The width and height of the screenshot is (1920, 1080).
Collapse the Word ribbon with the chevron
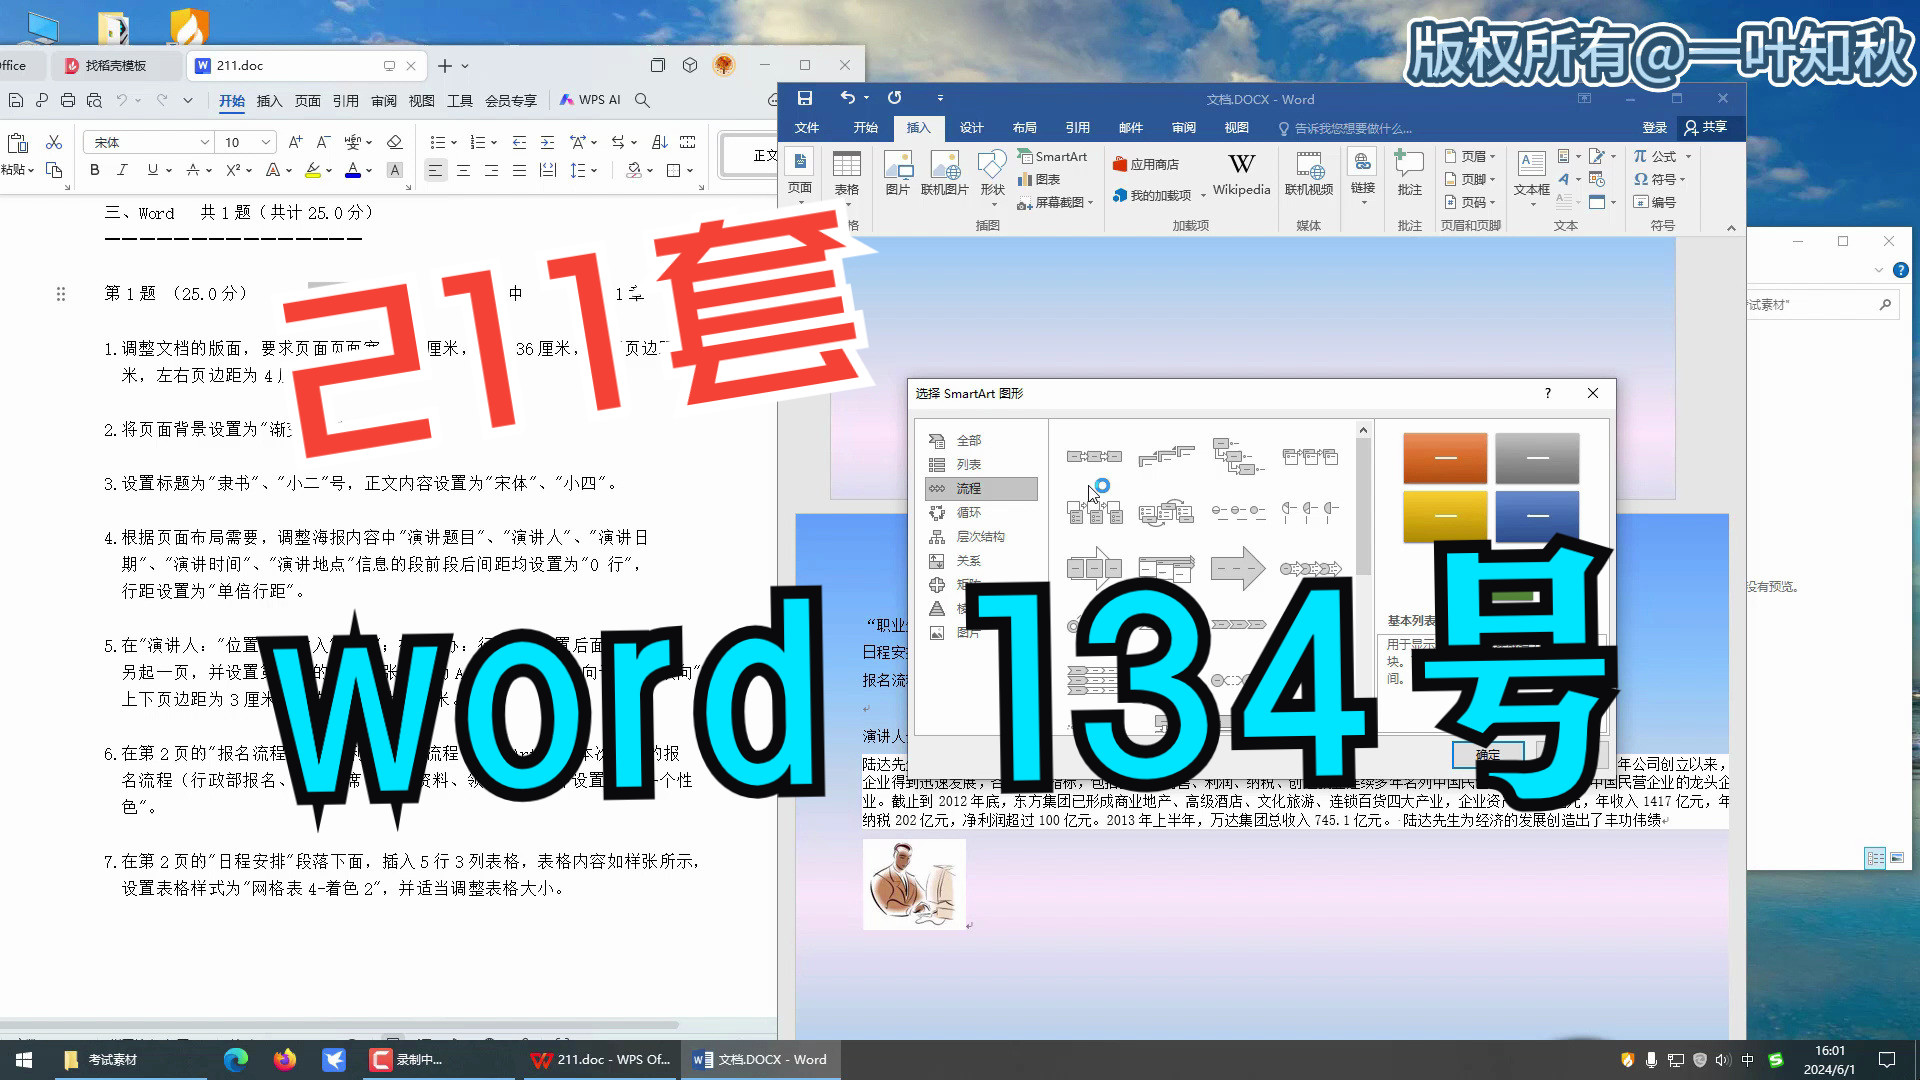[x=1731, y=228]
